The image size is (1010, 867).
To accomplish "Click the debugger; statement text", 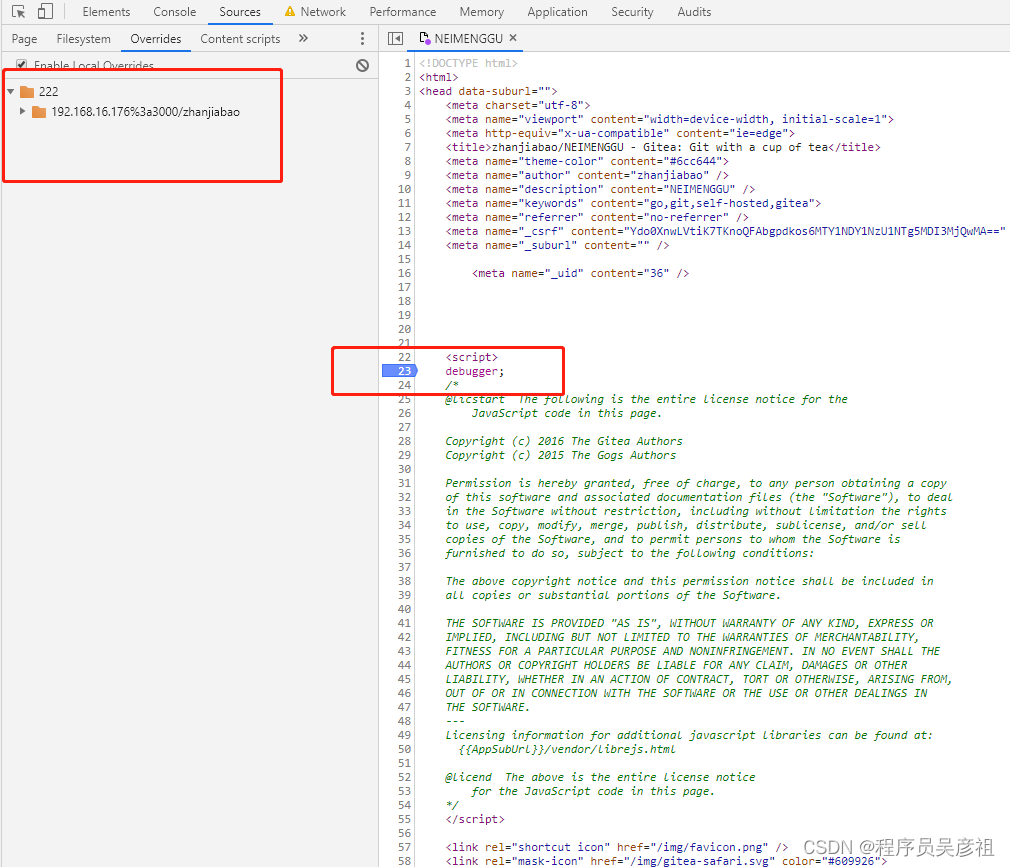I will coord(475,371).
